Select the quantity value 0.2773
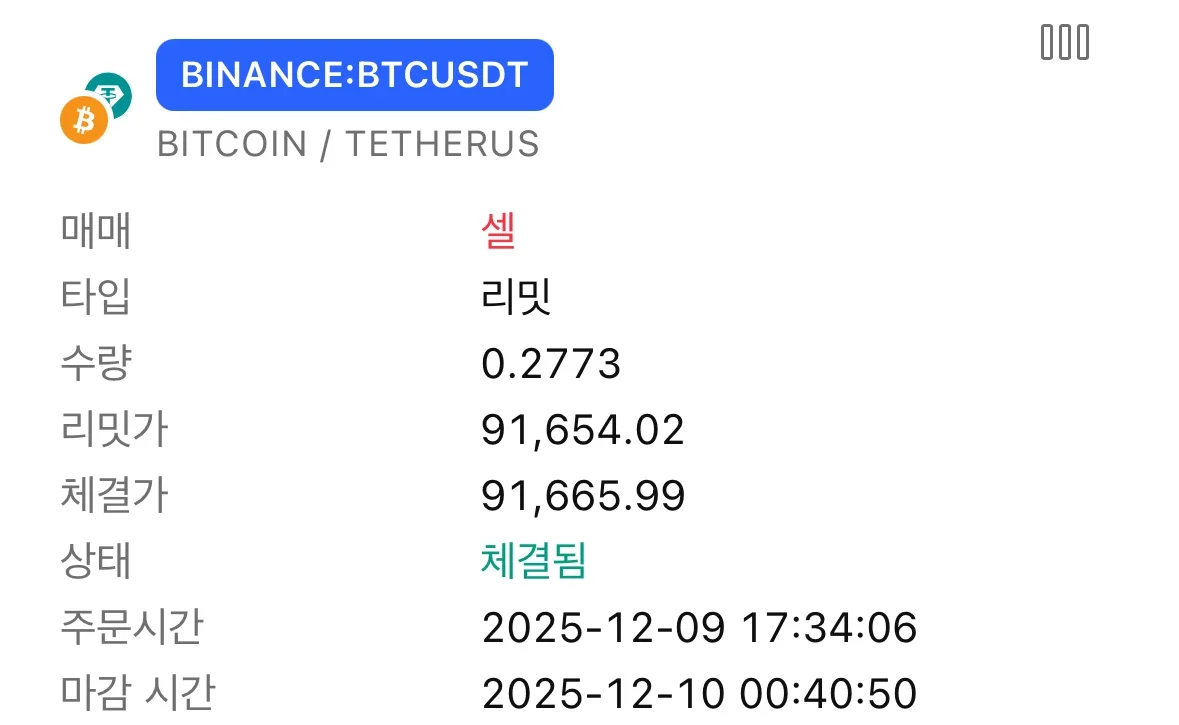 coord(551,364)
